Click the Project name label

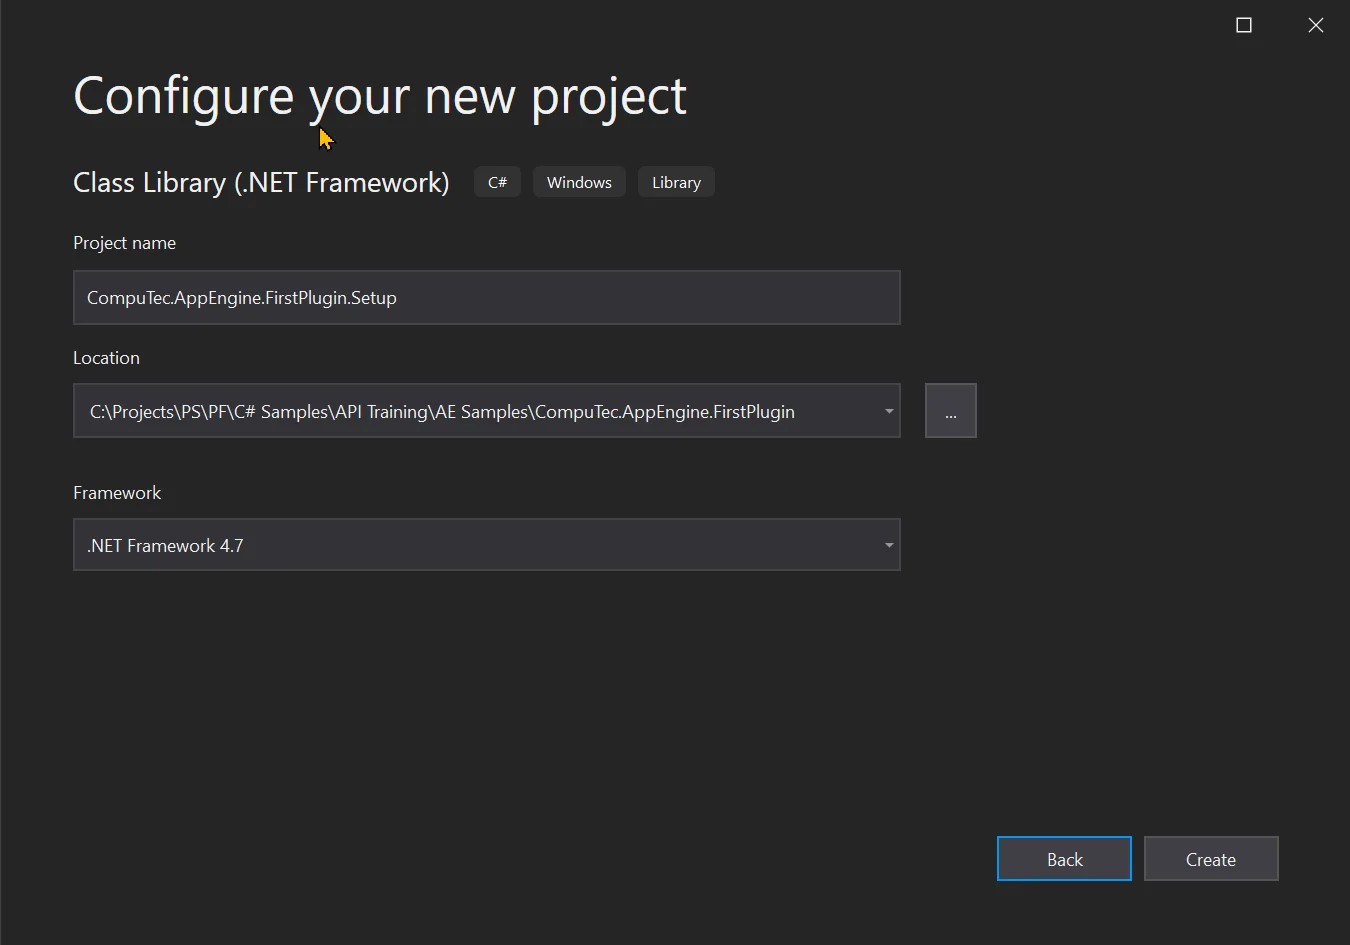pos(124,242)
